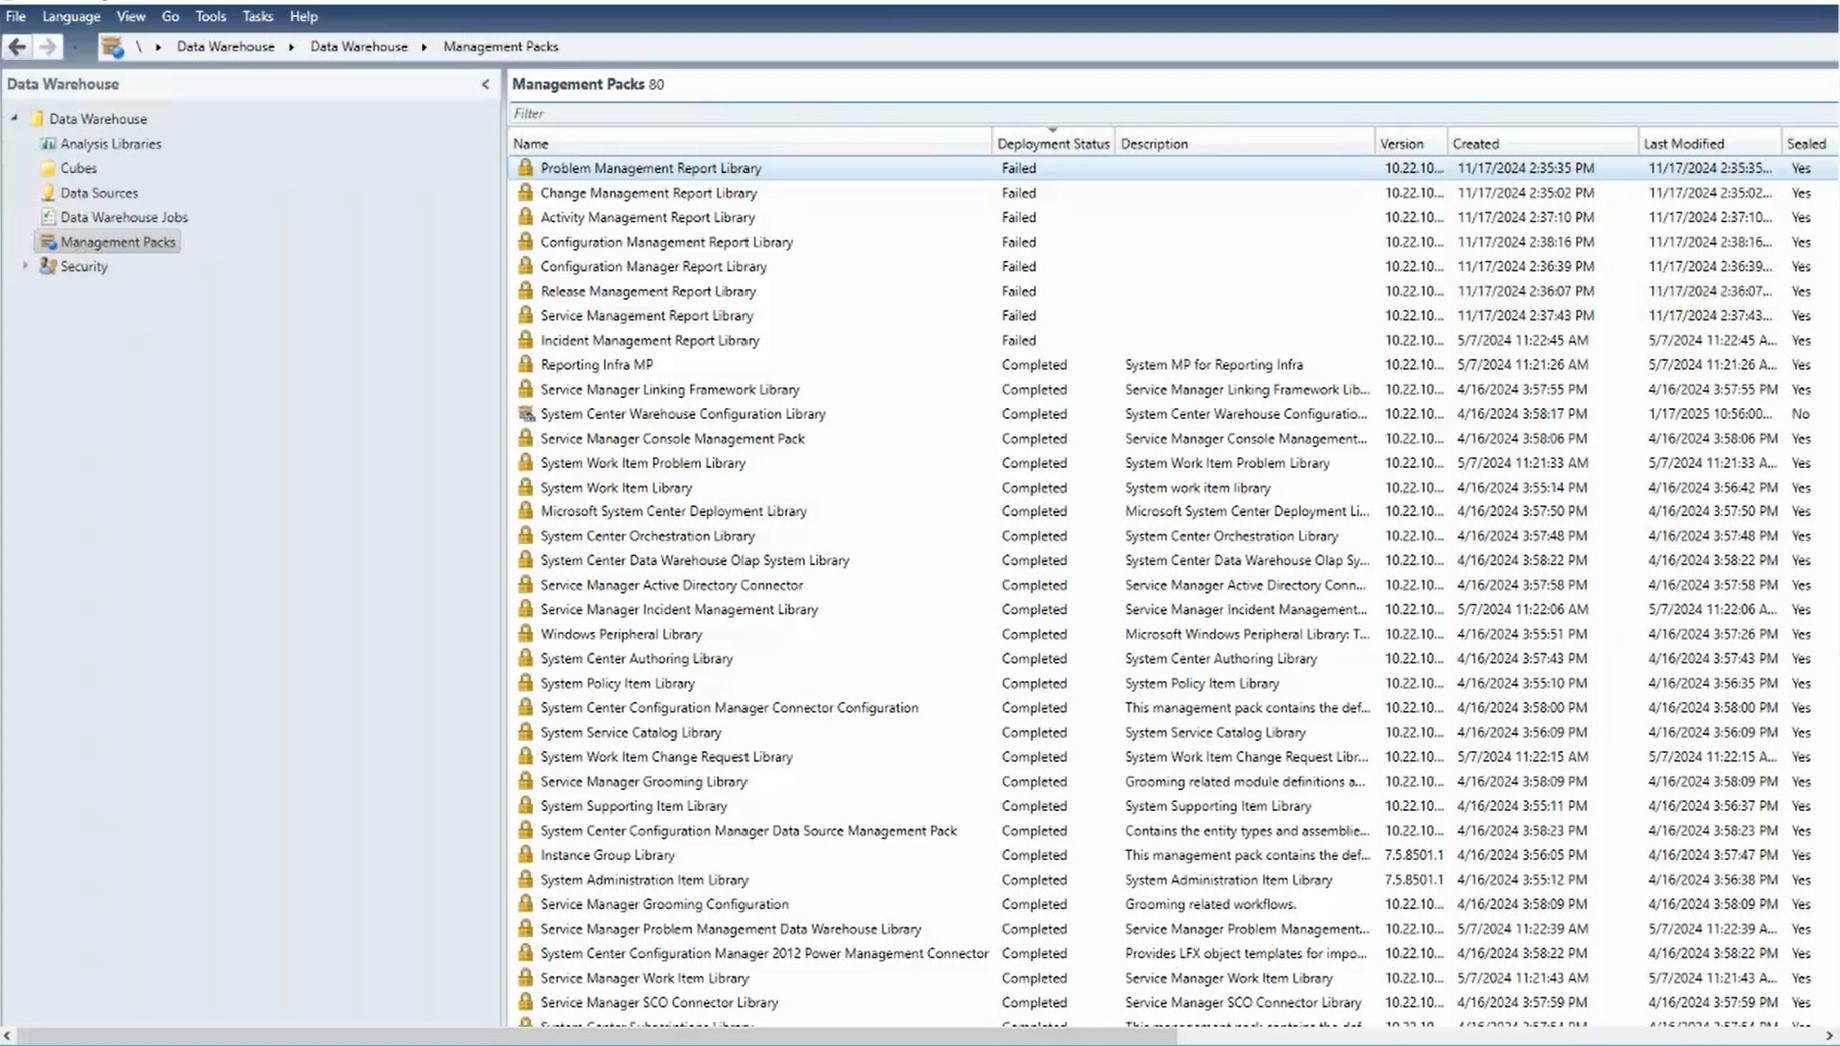Click lock icon of System Service Catalog Library

(525, 731)
